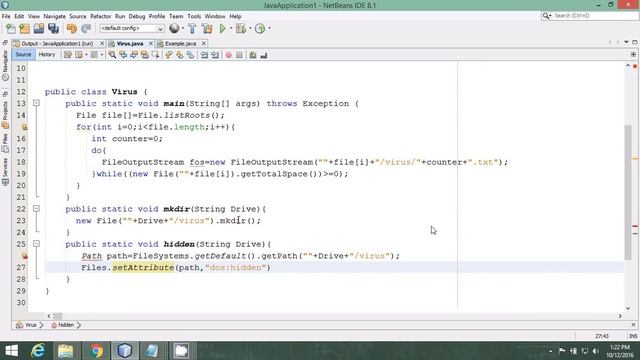
Task: Open the Tools menu
Action: [194, 16]
